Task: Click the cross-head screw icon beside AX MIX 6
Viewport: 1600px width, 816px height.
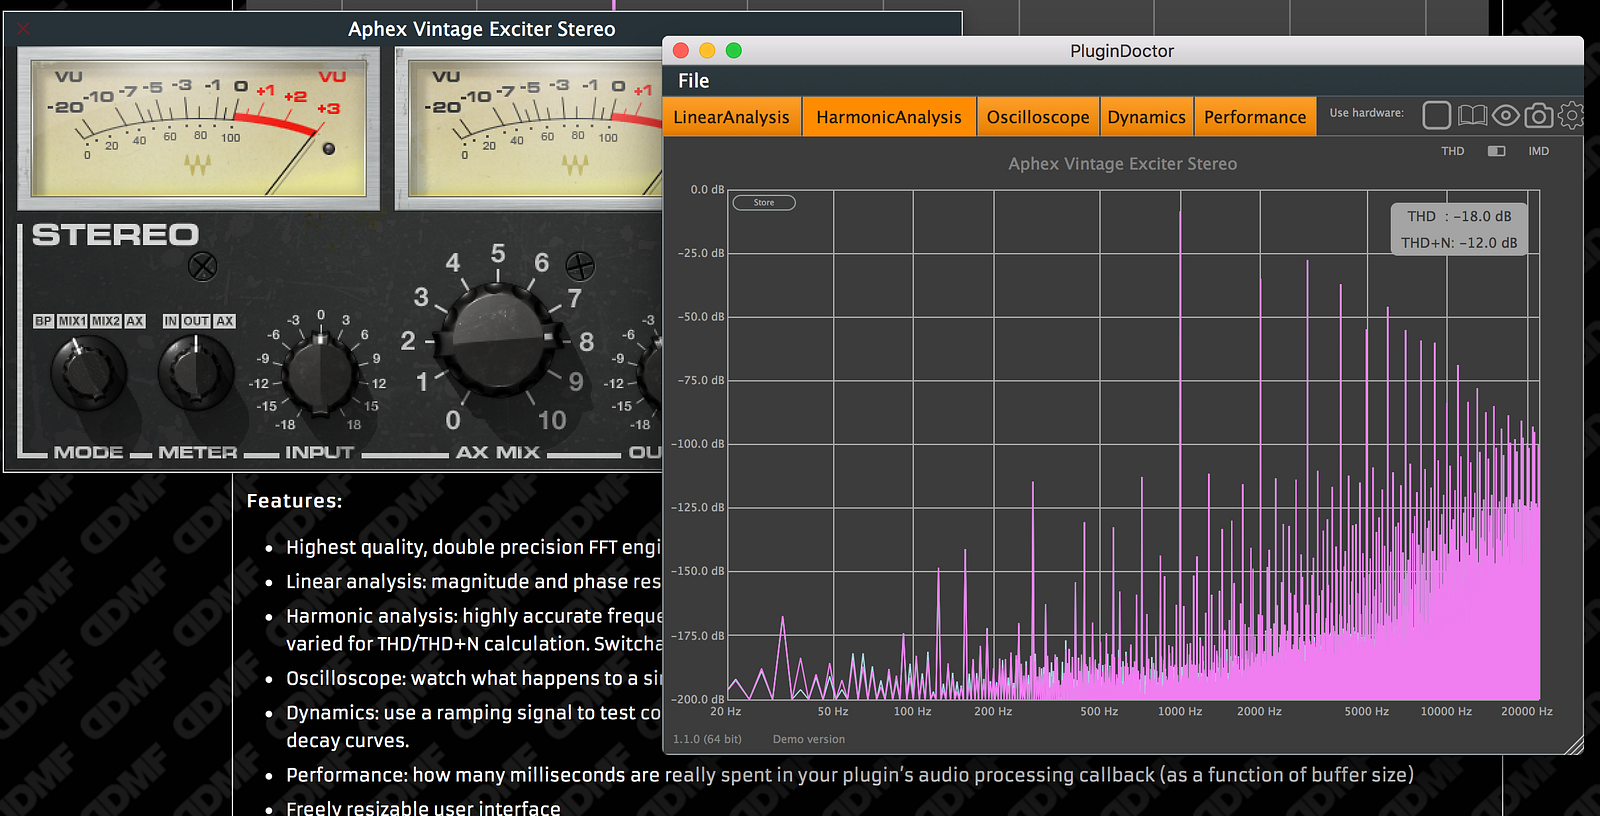Action: (x=580, y=266)
